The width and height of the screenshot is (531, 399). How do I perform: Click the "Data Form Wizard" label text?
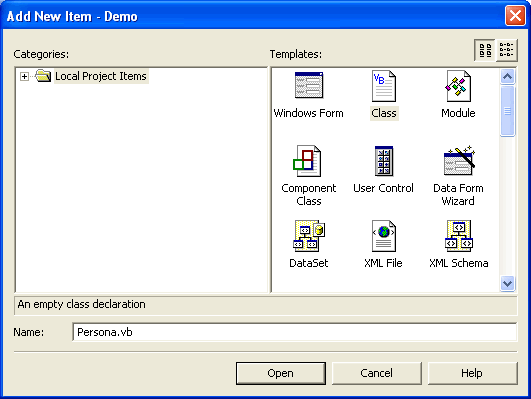(x=458, y=194)
